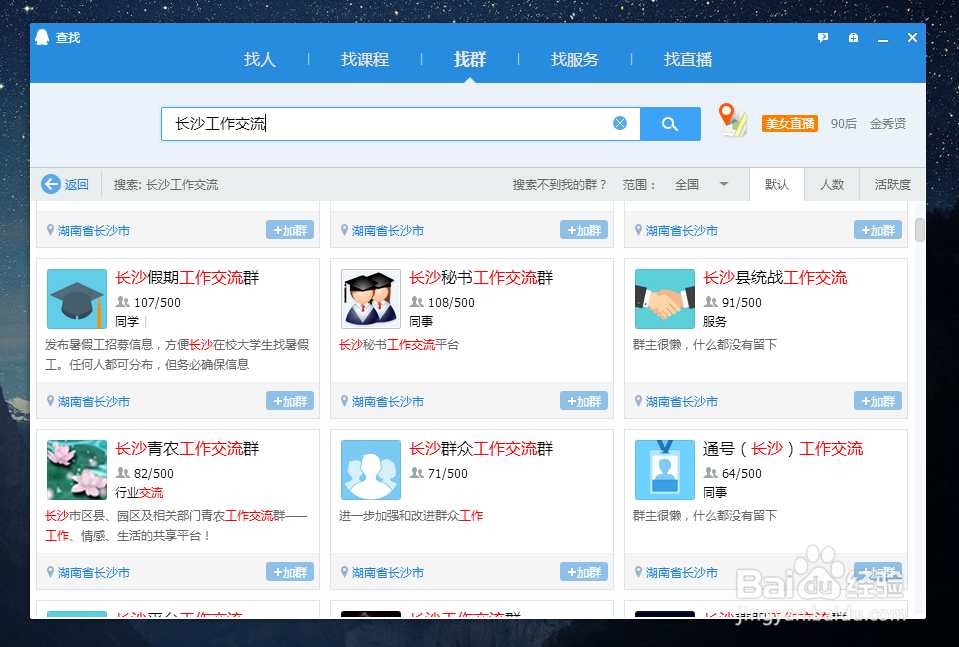Click inside the search input field

coord(390,123)
